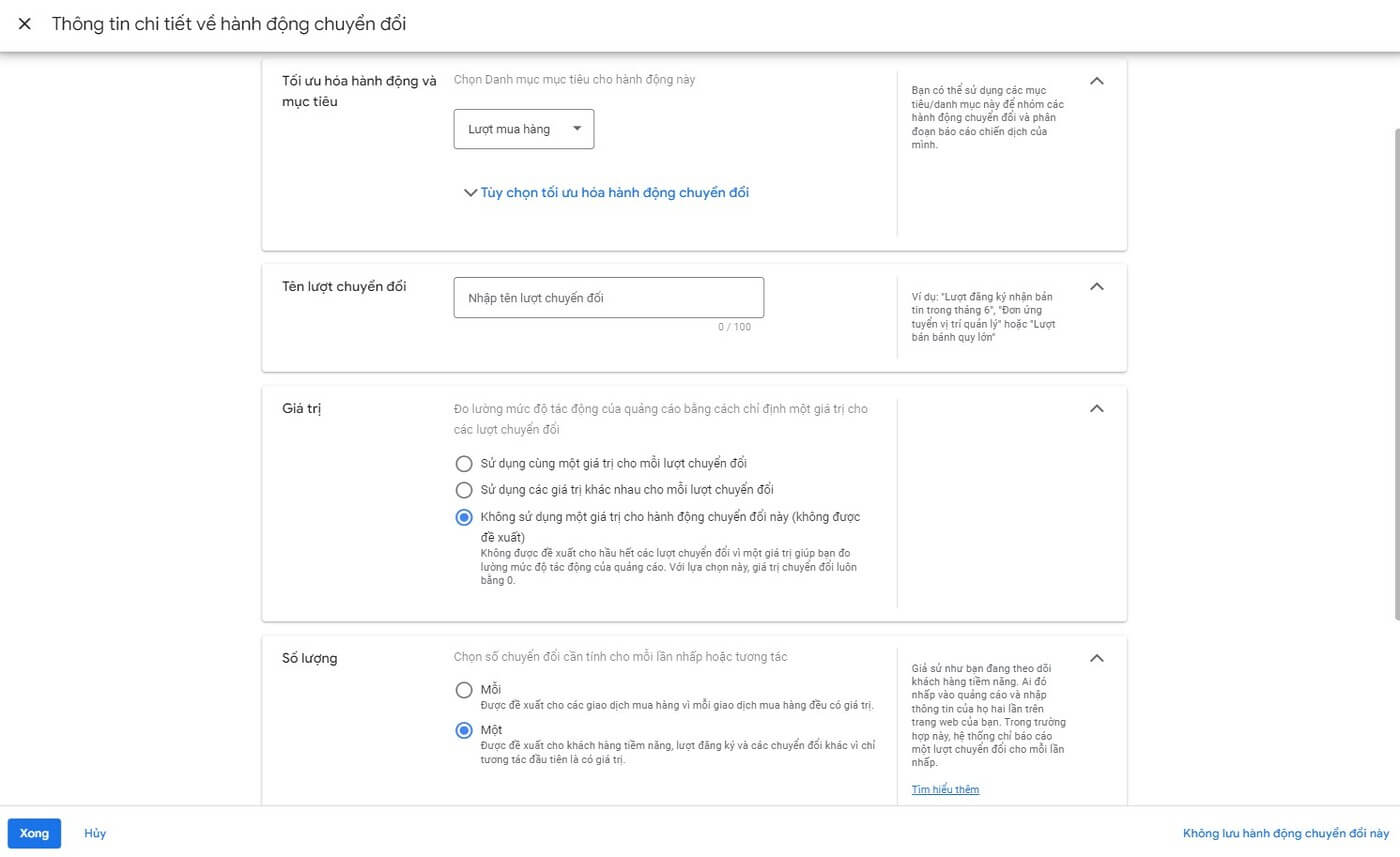Select the "Một" counting option
Image resolution: width=1400 pixels, height=857 pixels.
[463, 730]
